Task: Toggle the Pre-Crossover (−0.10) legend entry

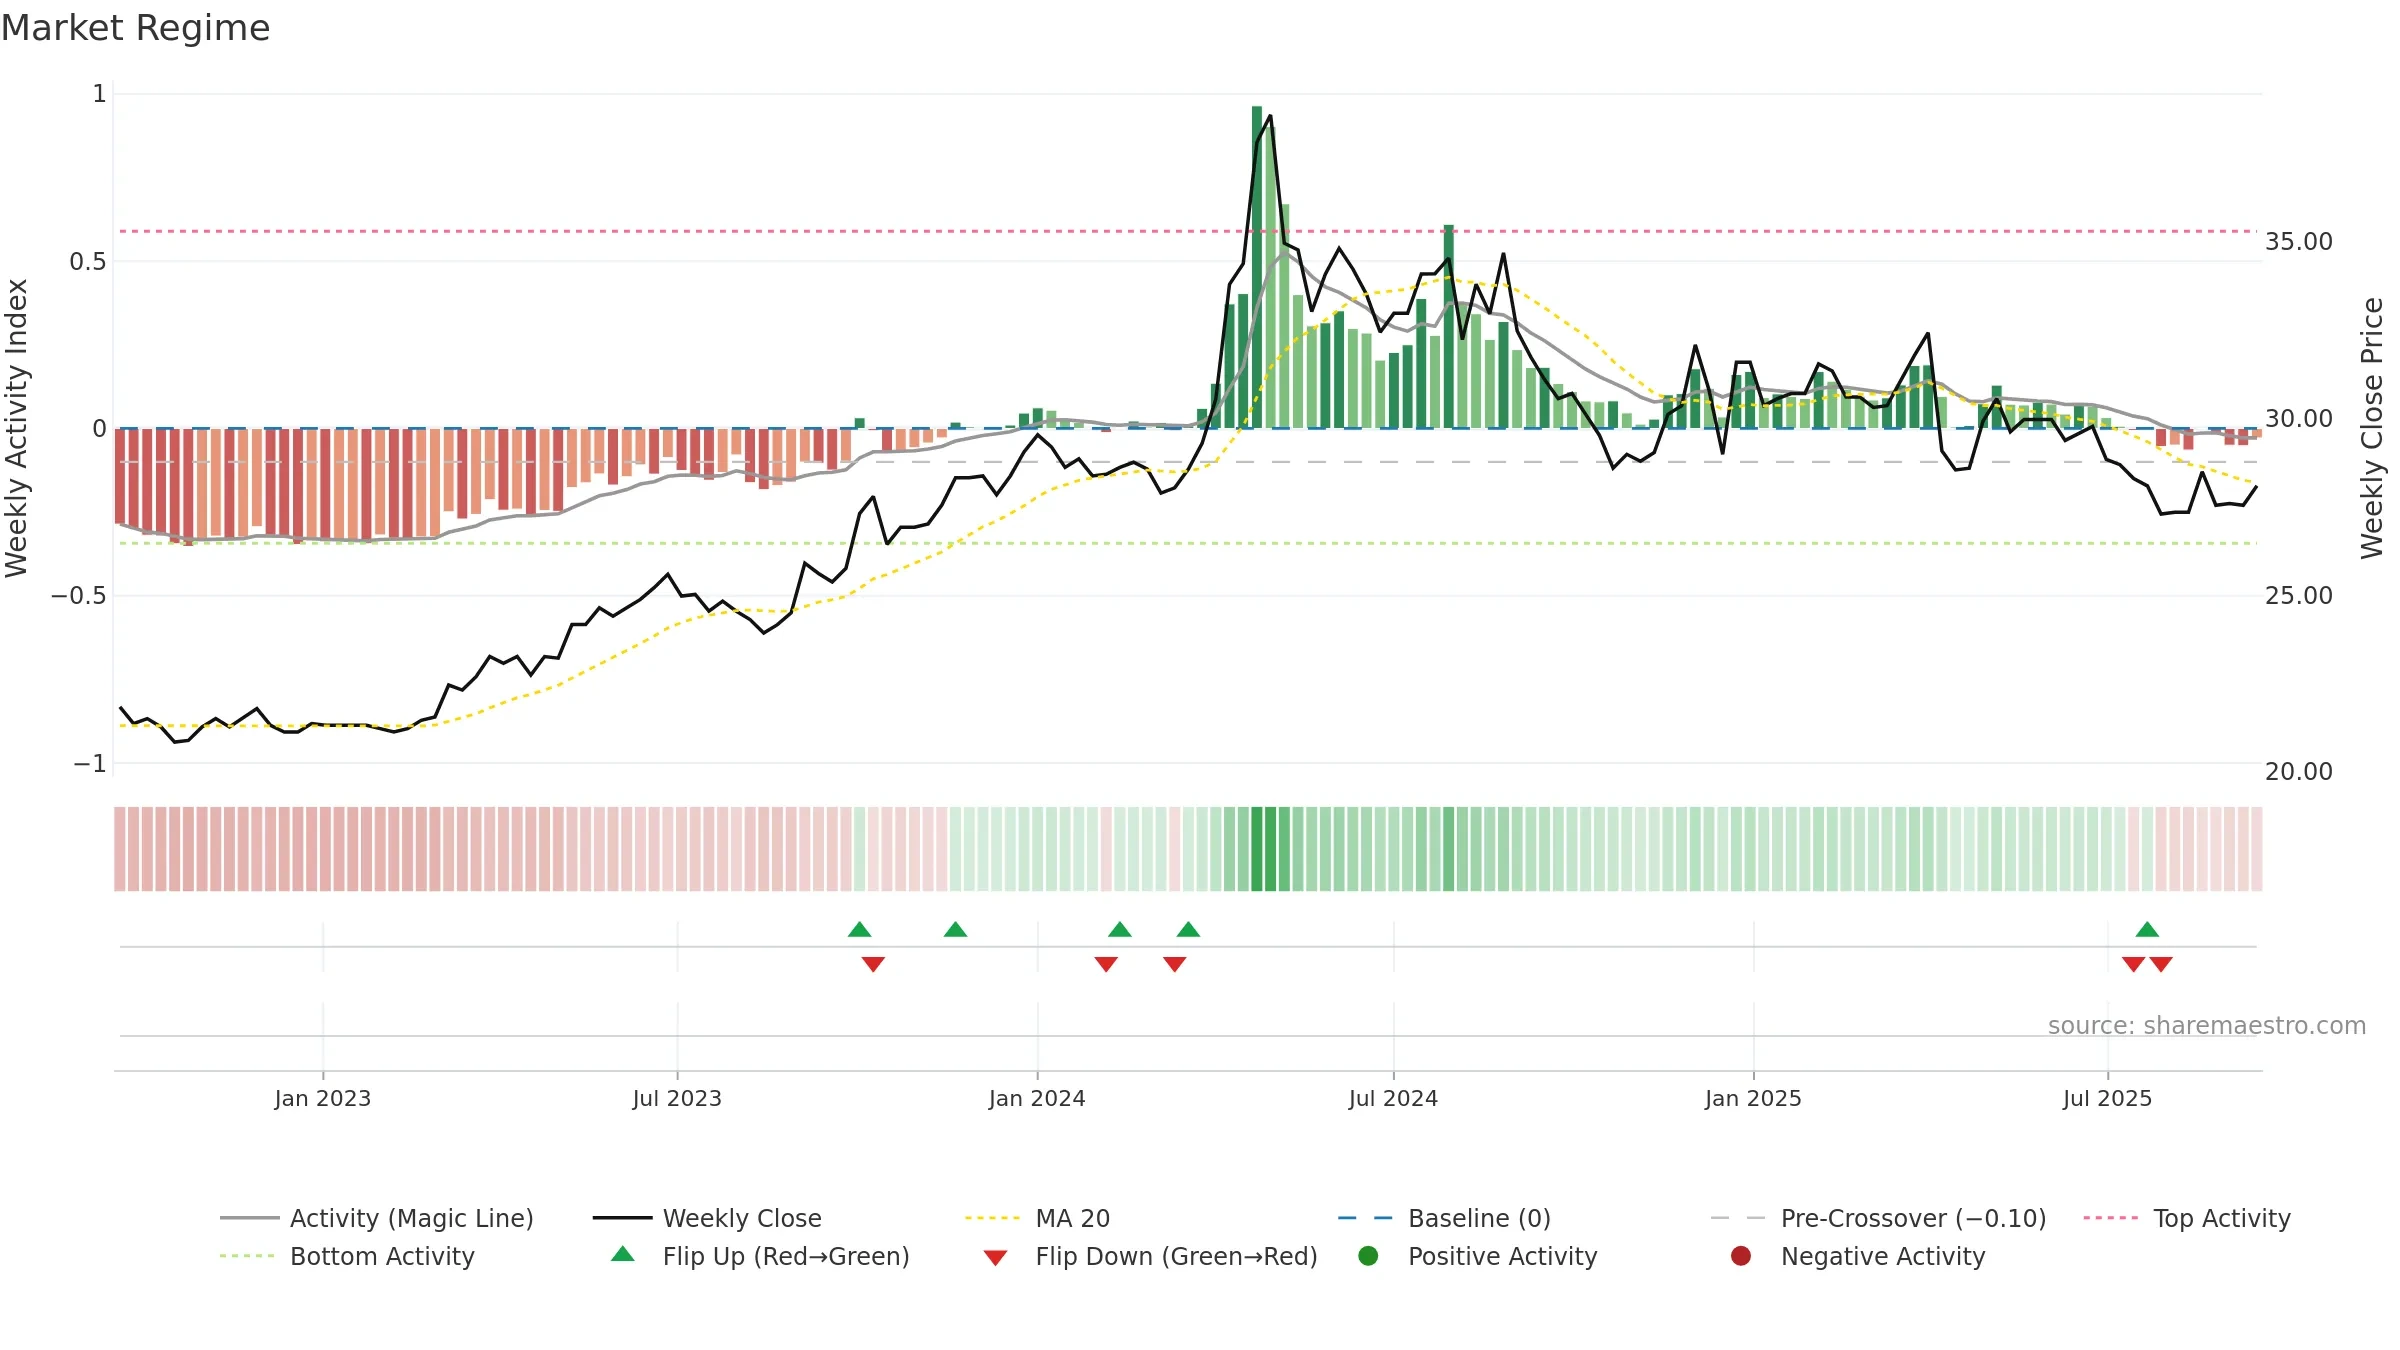Action: pos(1879,1218)
